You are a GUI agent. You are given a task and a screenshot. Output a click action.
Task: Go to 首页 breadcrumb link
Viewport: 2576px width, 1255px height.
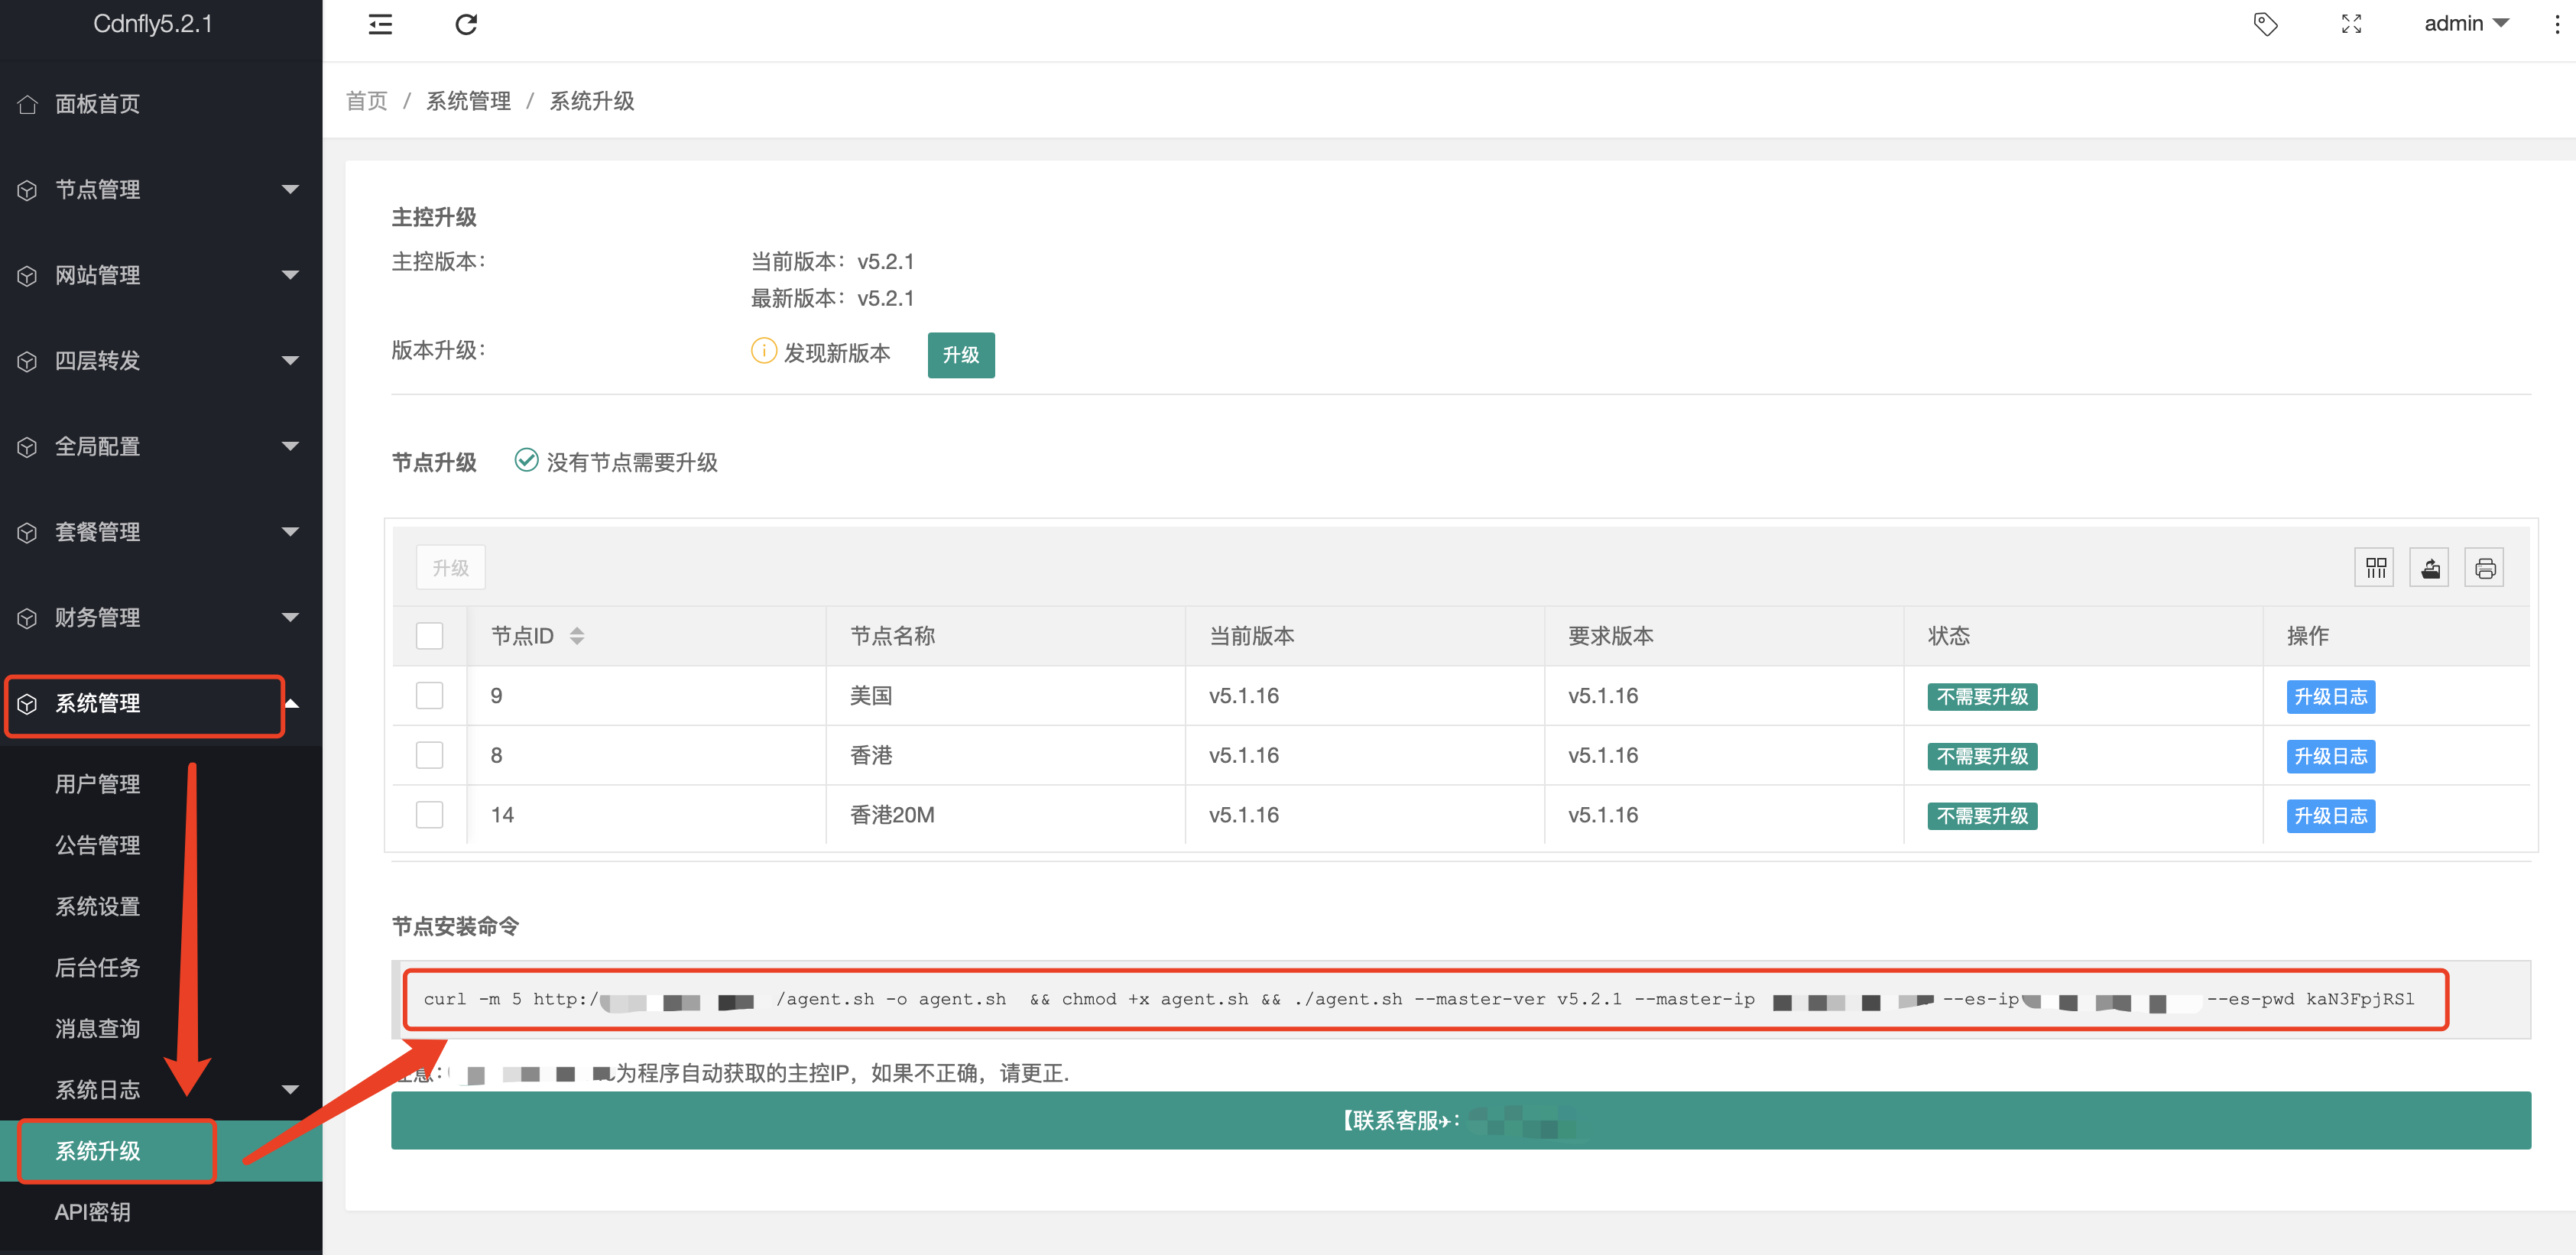pyautogui.click(x=366, y=101)
